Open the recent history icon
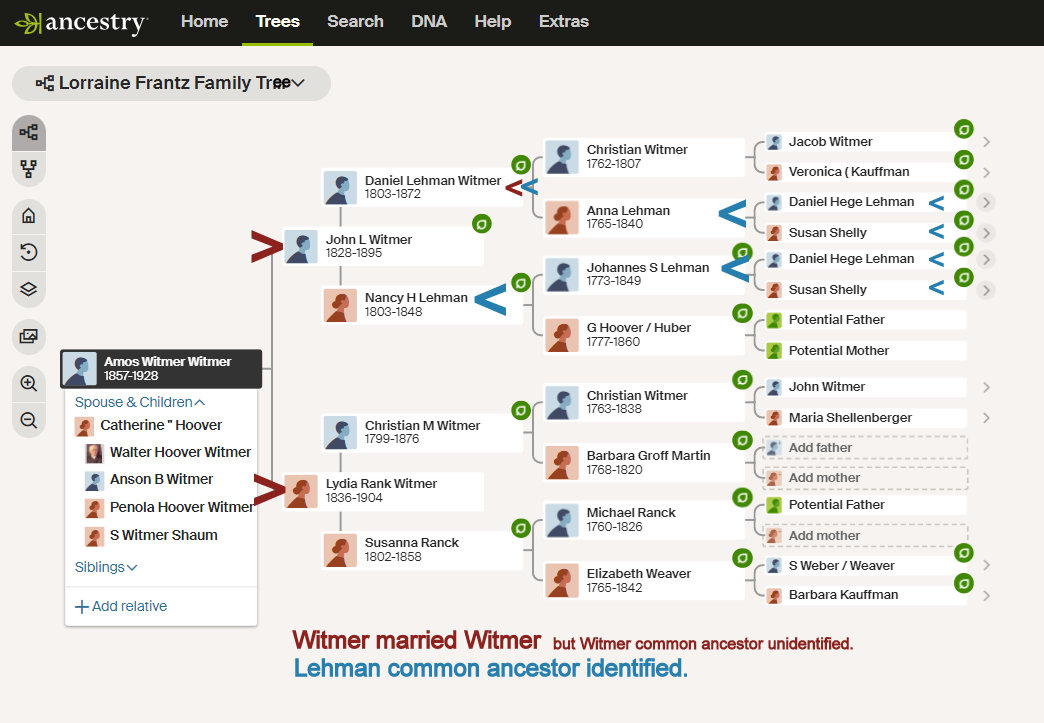1044x723 pixels. pos(29,252)
